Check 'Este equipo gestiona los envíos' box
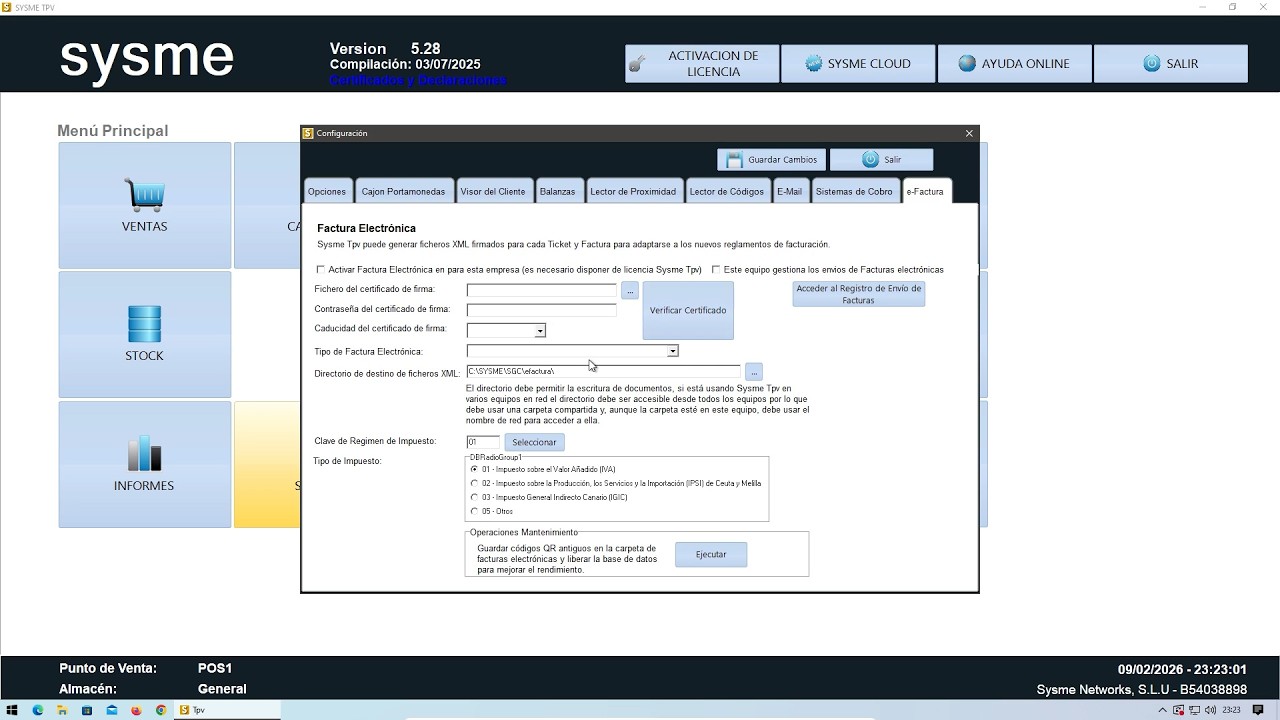Screen dimensions: 1280x720 [716, 270]
